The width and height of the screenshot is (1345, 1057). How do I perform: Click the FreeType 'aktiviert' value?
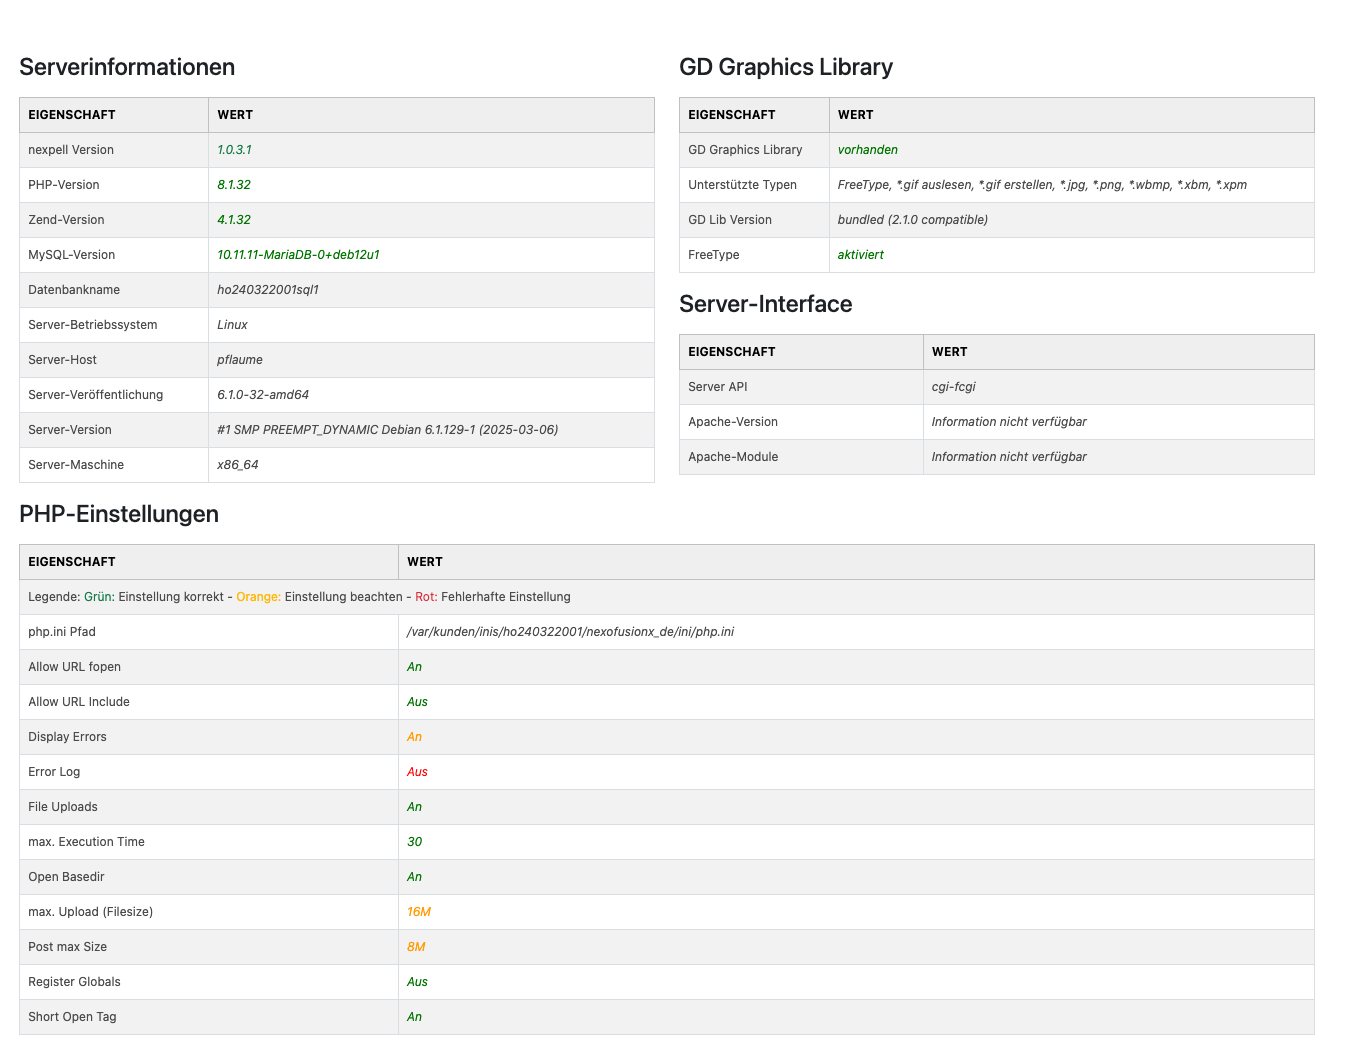pos(860,255)
